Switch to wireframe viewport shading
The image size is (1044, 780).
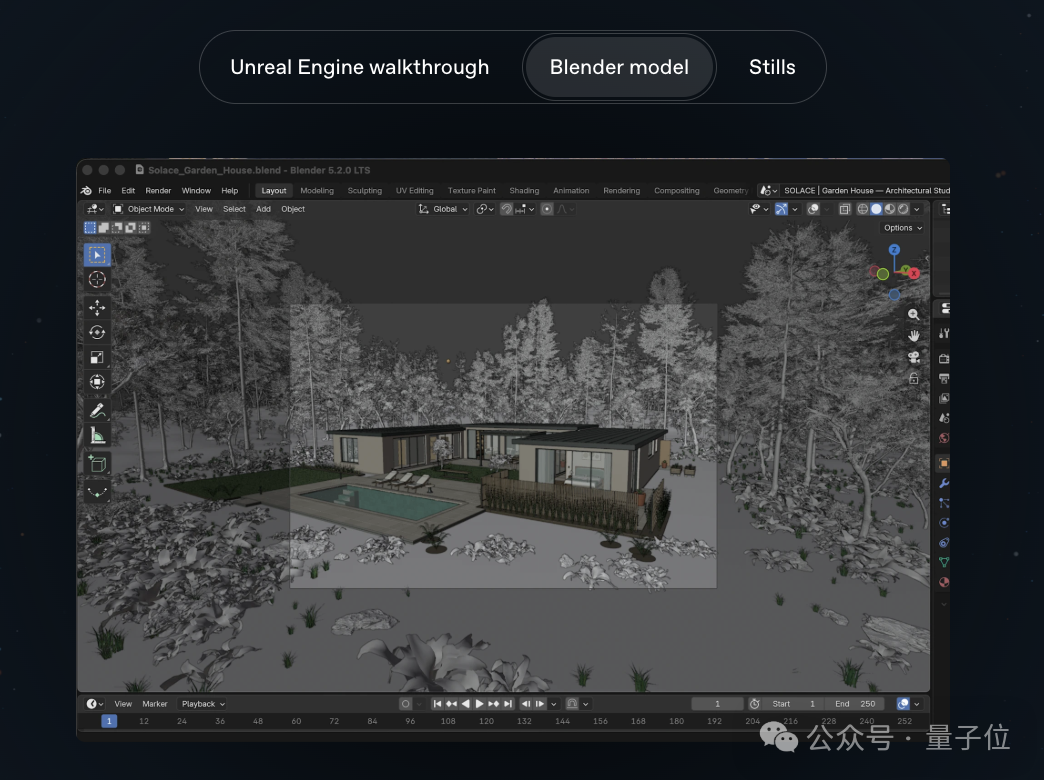click(862, 209)
